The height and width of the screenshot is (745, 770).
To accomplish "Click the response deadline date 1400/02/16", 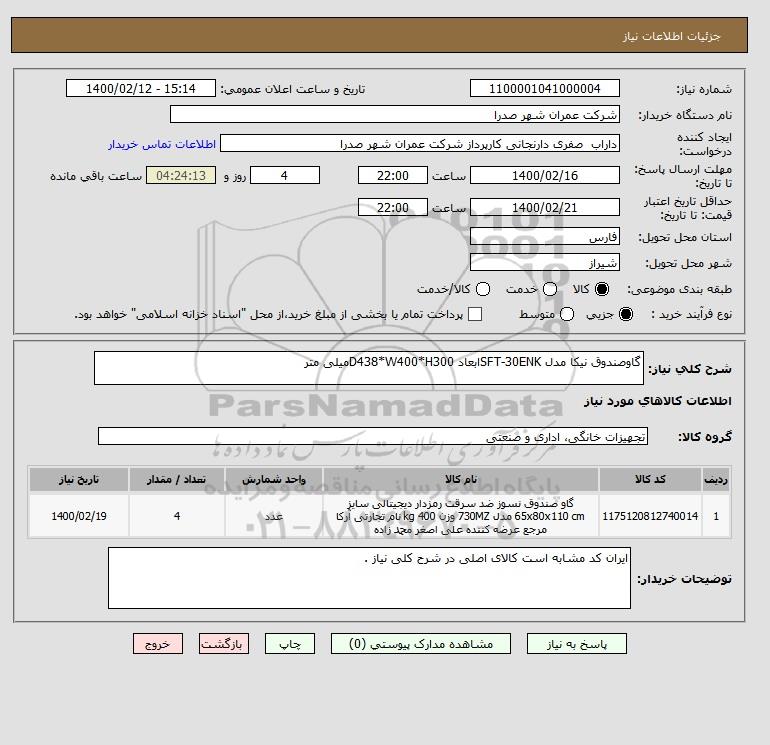I will point(545,175).
